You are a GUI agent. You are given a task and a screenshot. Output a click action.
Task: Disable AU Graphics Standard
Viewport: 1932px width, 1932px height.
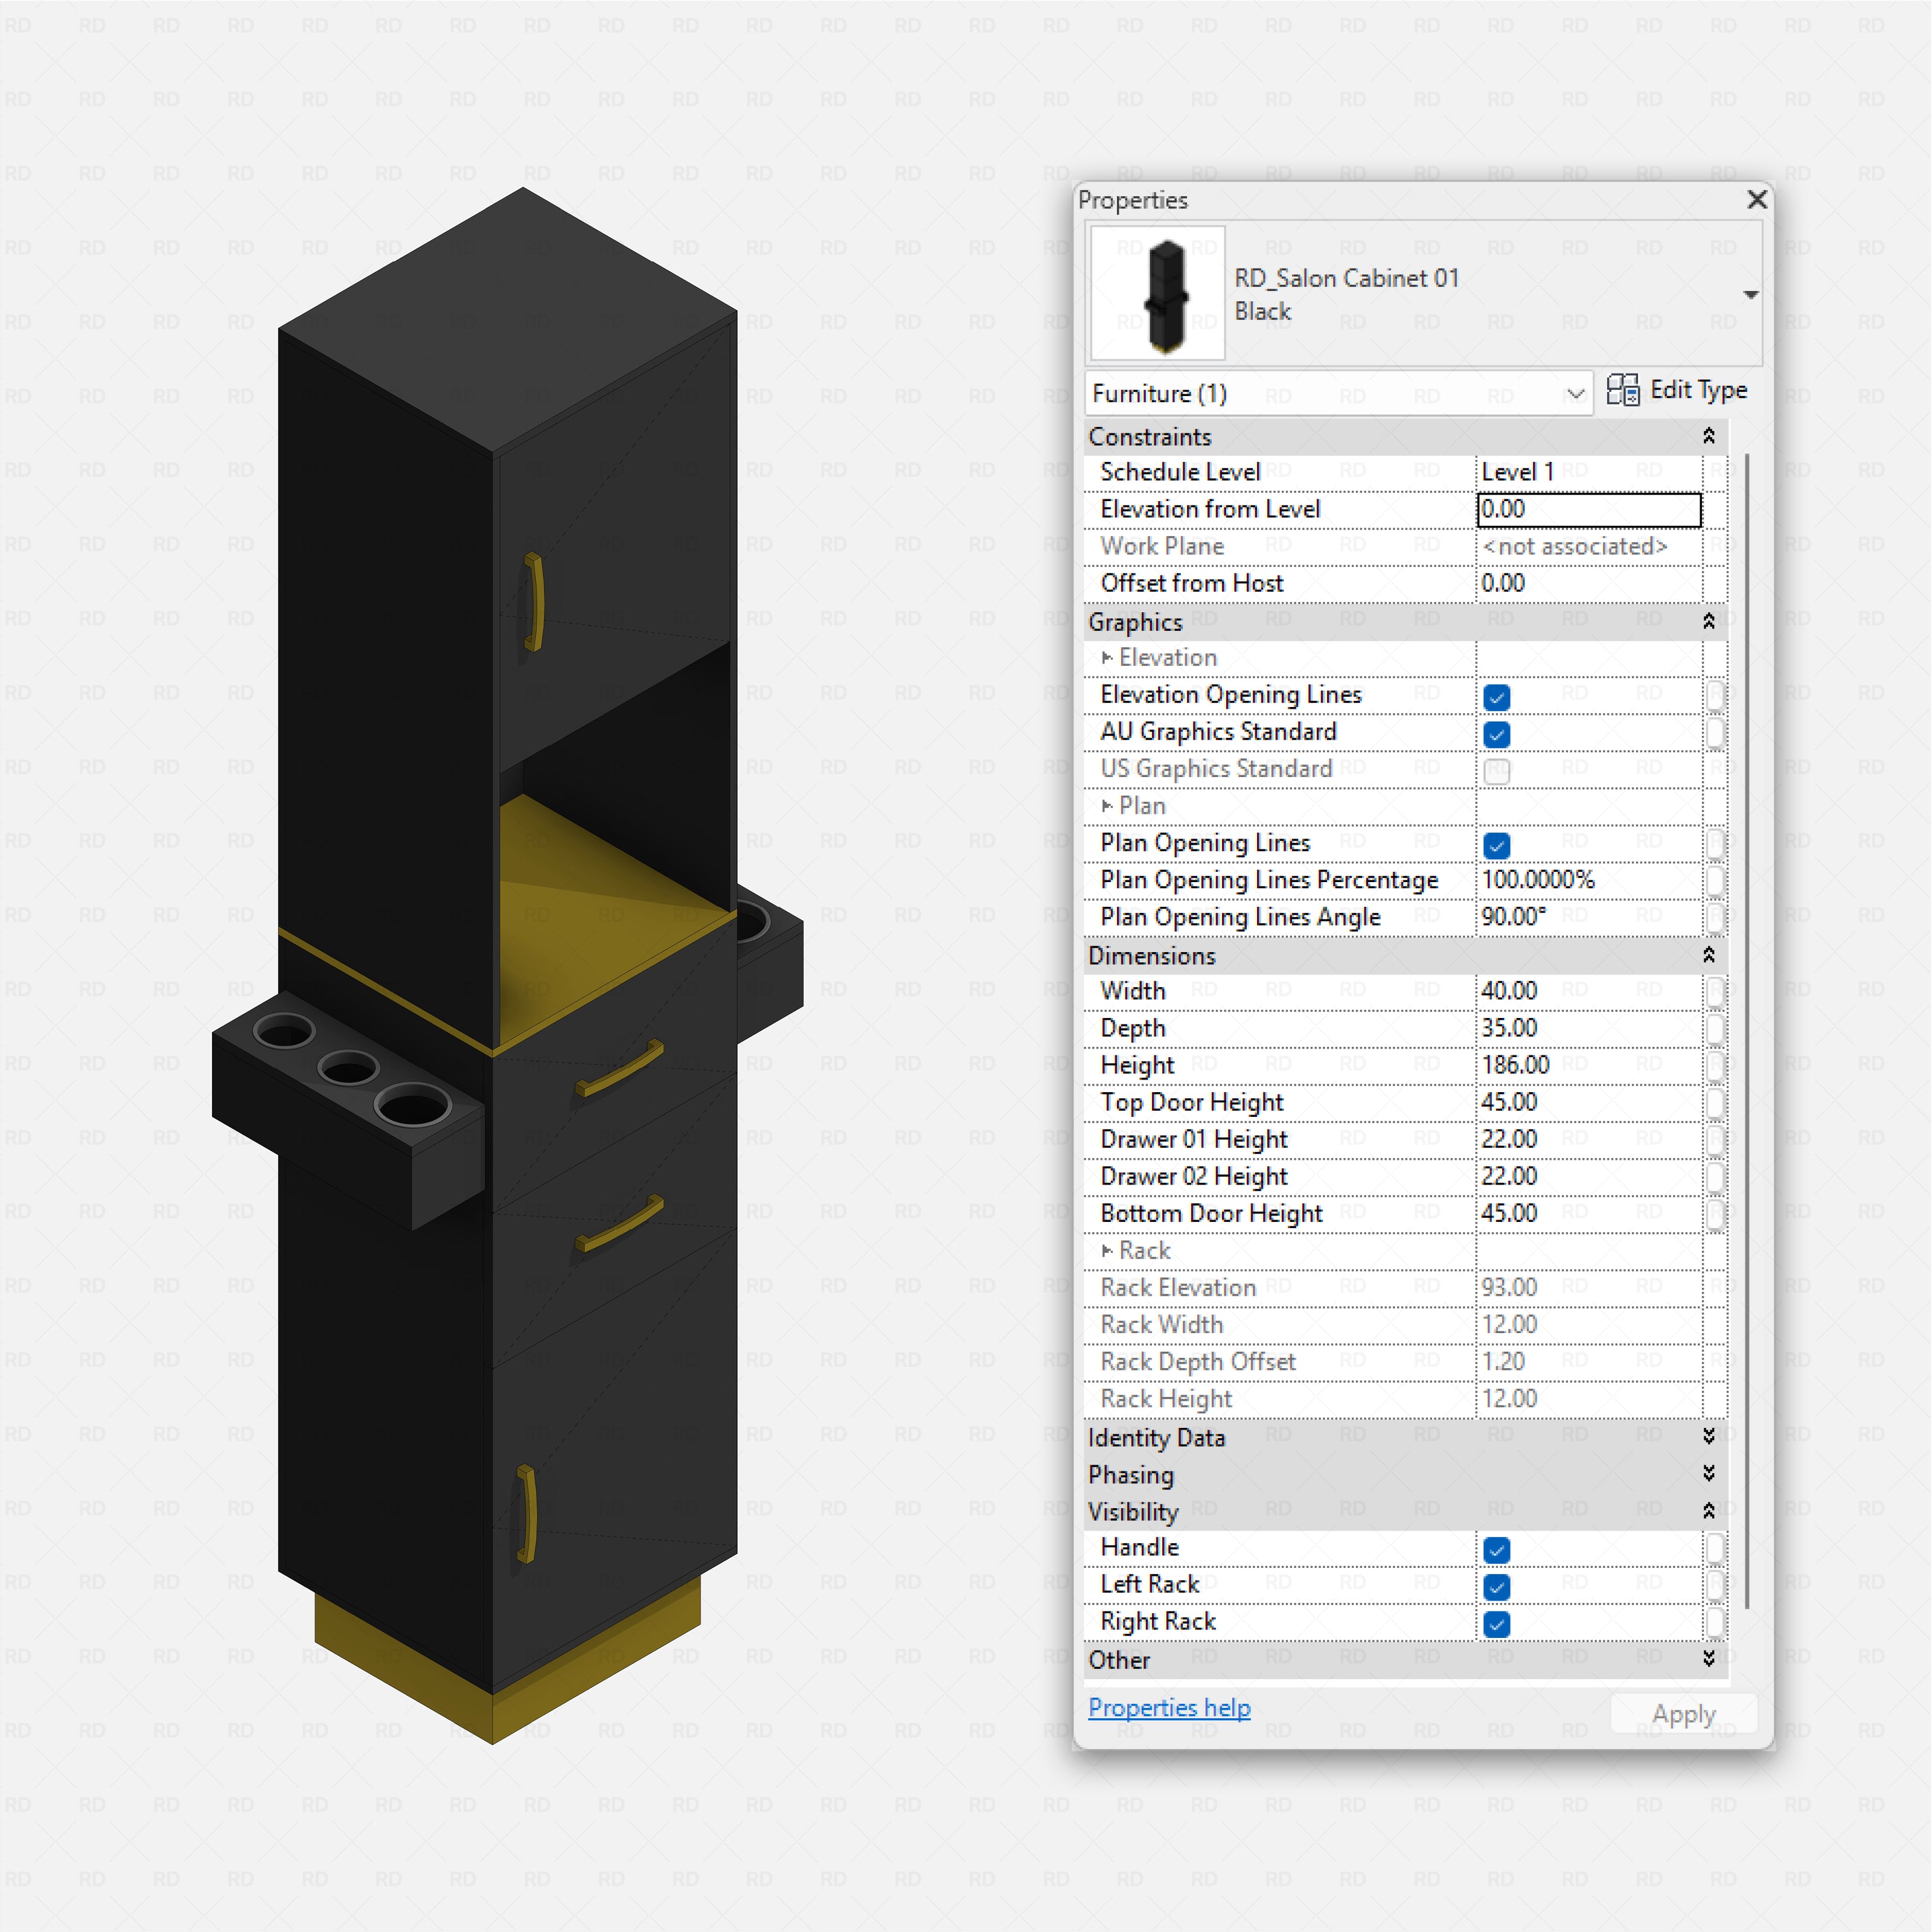[1496, 734]
